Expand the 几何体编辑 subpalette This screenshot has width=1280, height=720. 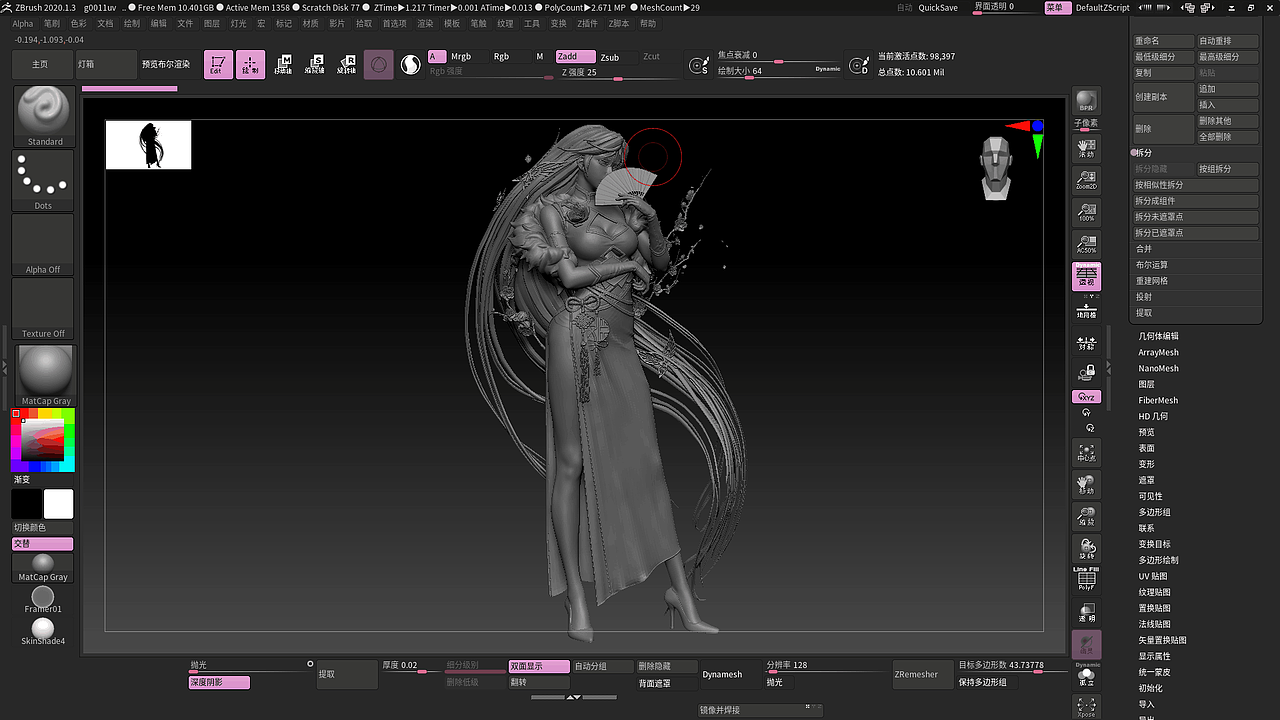coord(1158,336)
